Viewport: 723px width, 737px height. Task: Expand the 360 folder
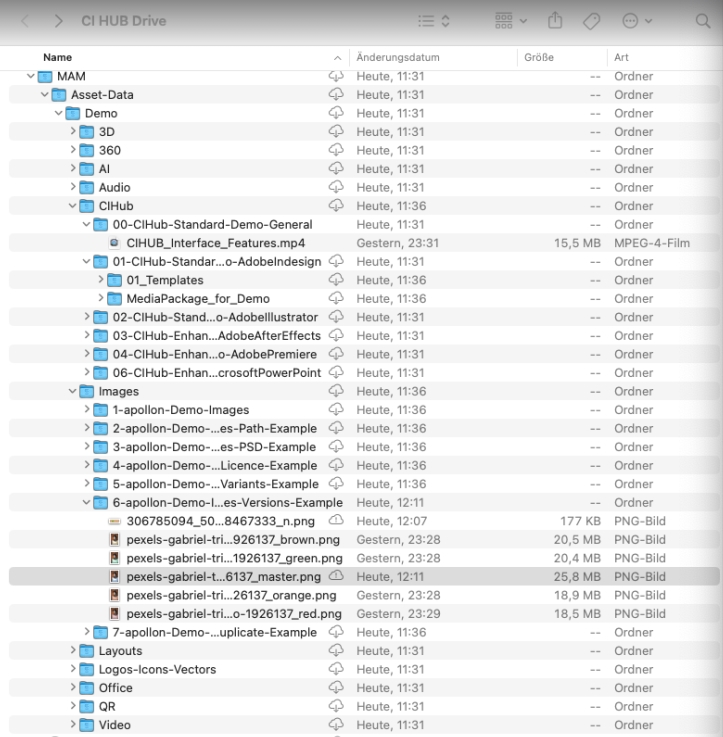(x=73, y=150)
